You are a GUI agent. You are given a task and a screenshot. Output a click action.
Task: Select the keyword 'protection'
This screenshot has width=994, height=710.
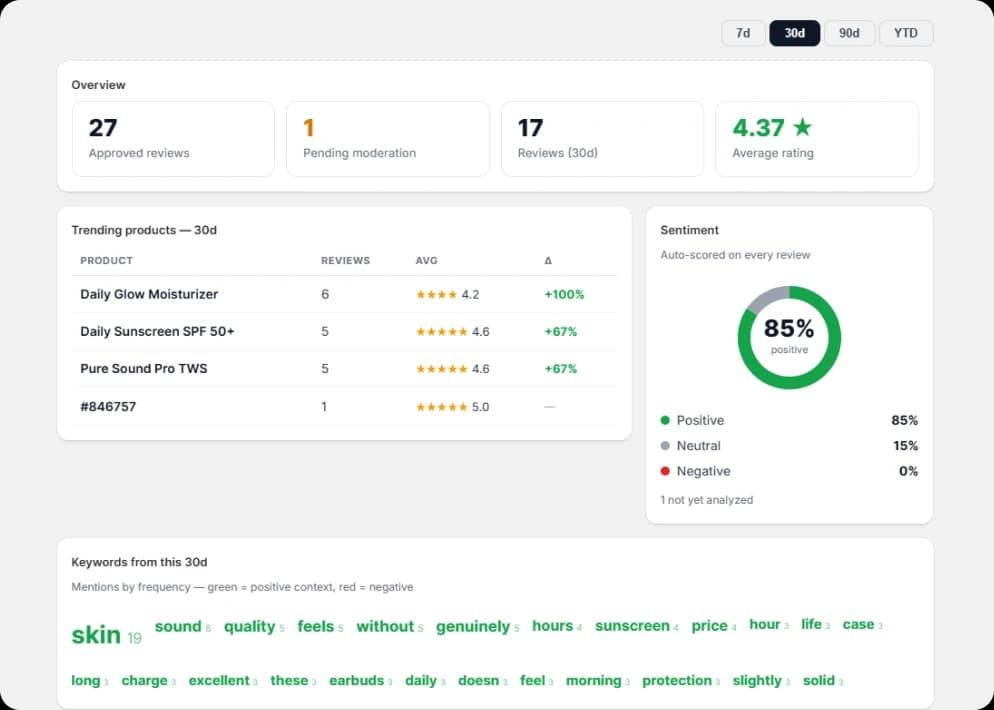677,681
